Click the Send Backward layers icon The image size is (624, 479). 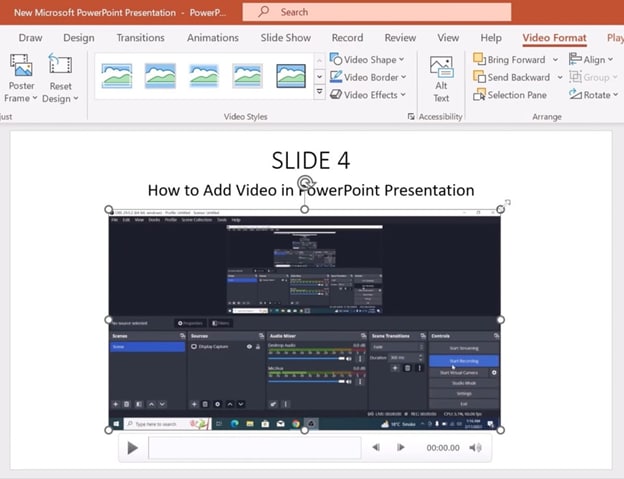coord(479,76)
